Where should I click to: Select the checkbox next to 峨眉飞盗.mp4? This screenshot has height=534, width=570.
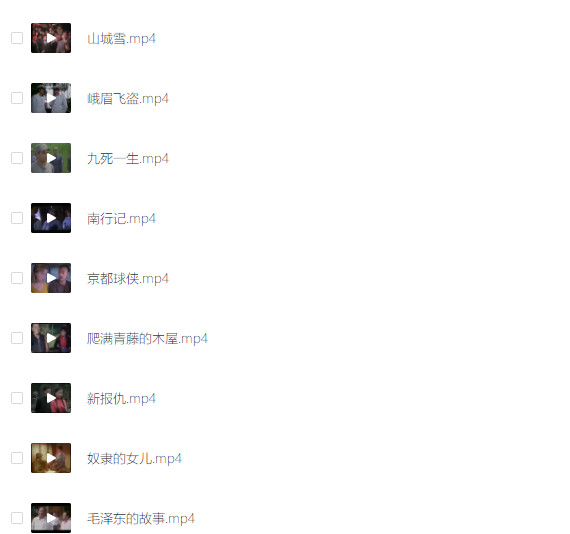tap(17, 98)
